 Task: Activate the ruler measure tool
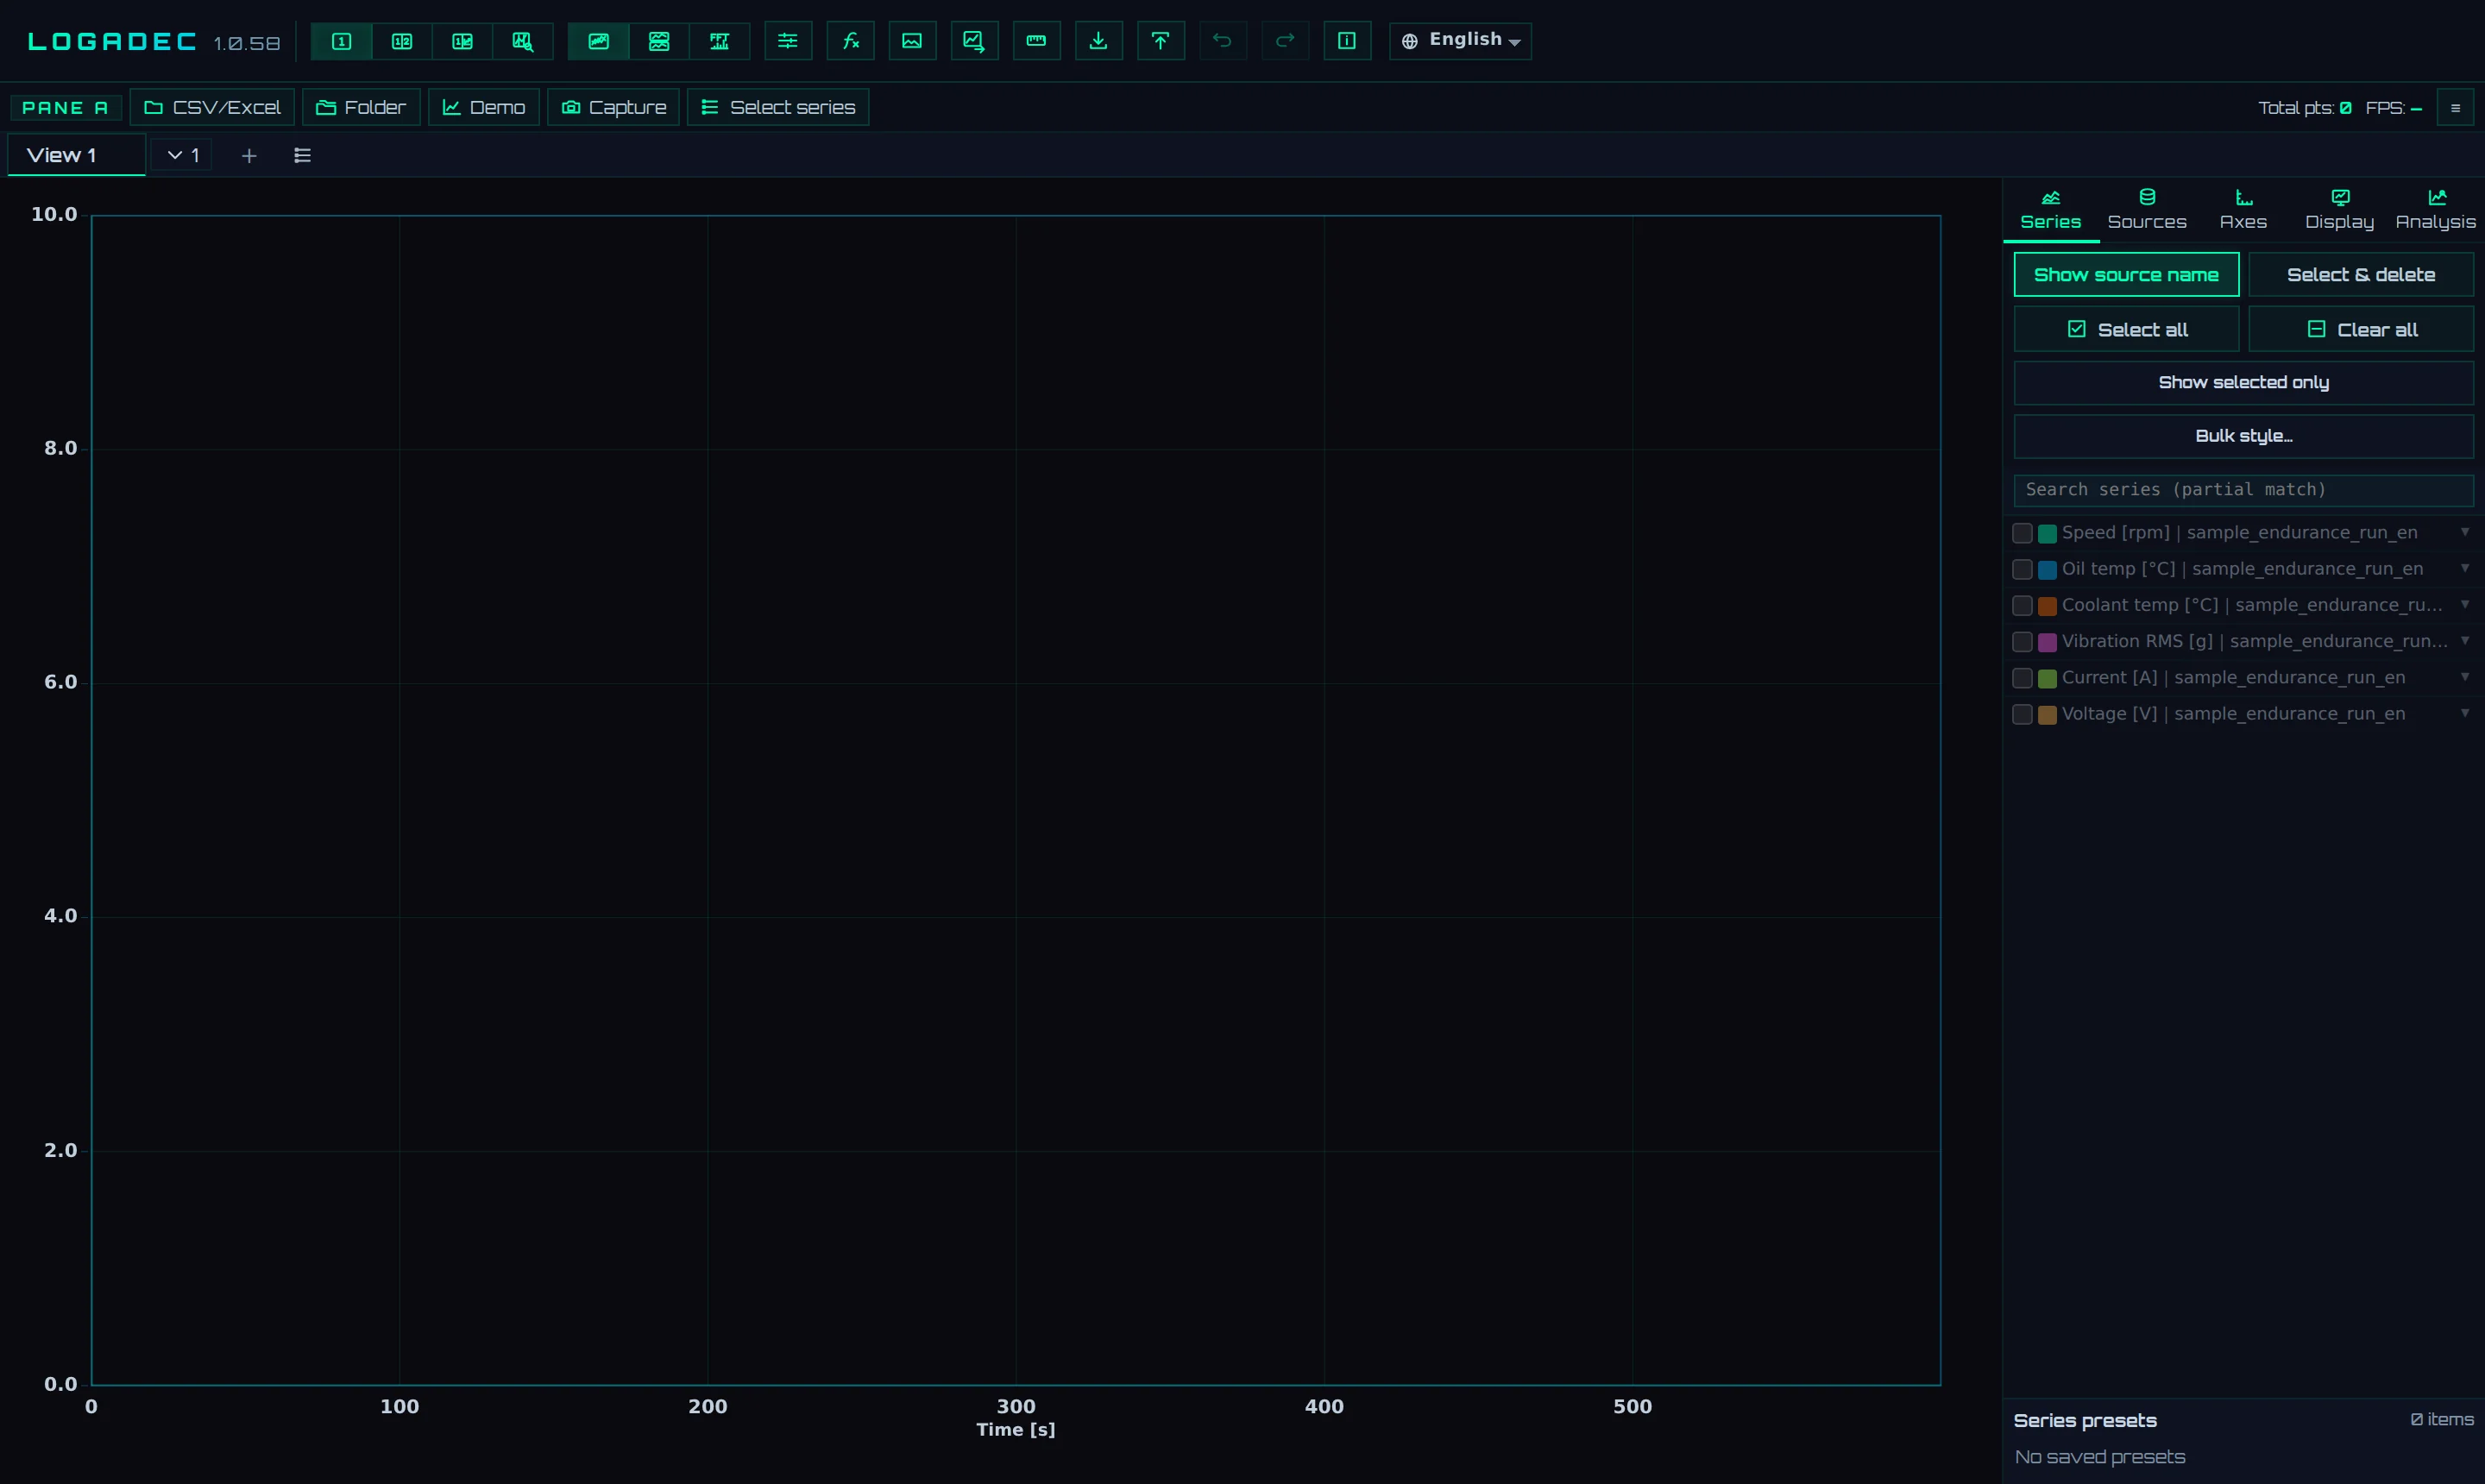coord(1036,41)
